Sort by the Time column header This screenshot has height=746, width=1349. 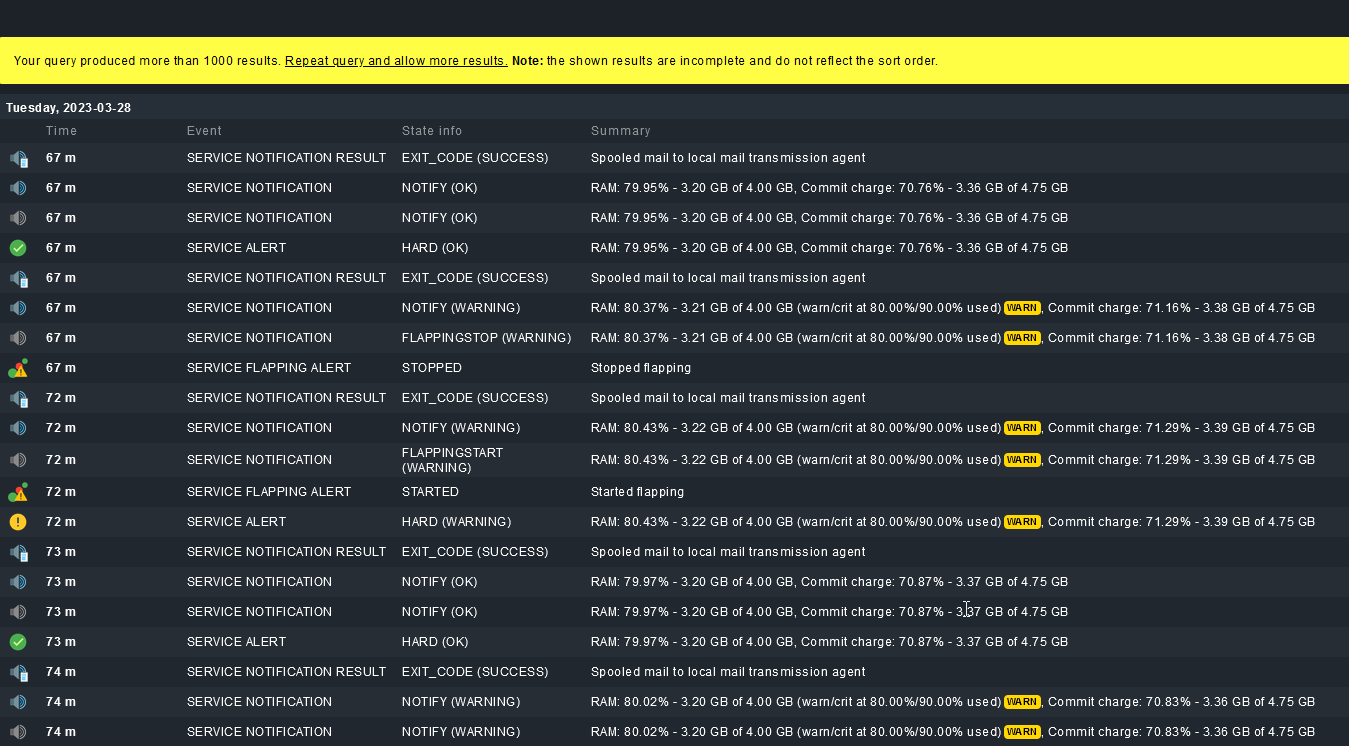click(x=61, y=131)
